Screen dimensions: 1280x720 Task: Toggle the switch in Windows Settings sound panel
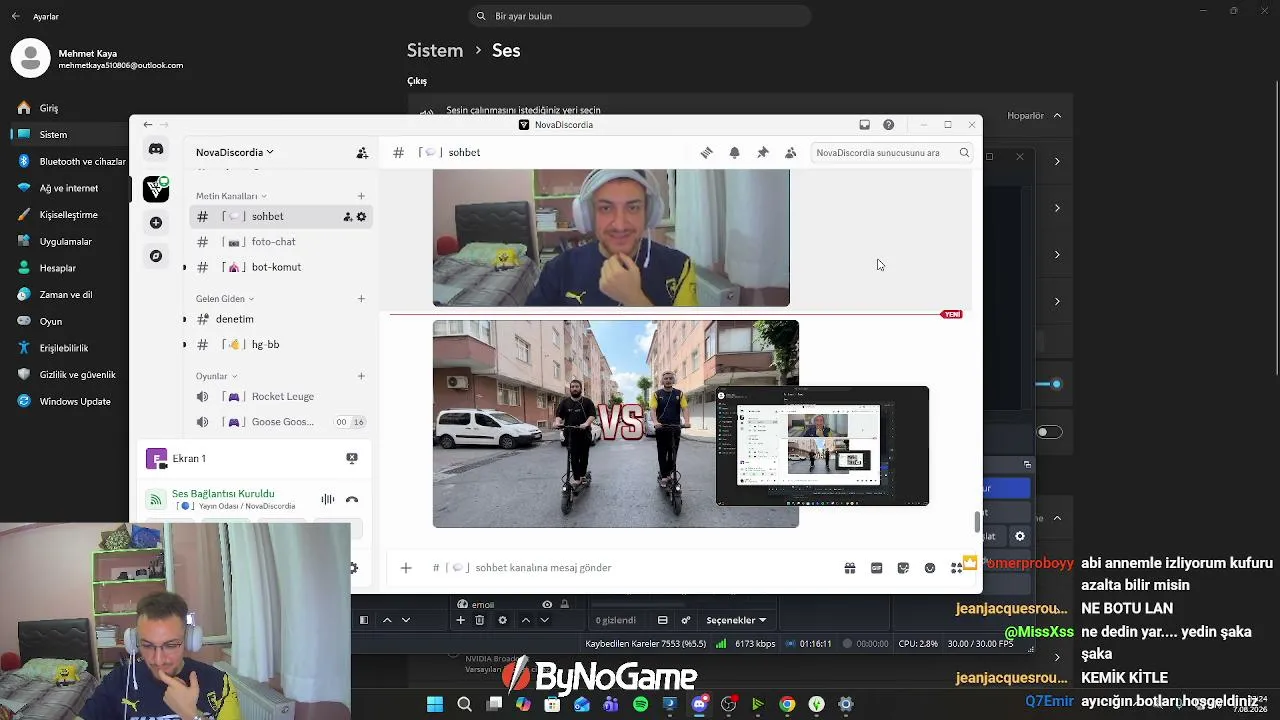point(1049,432)
